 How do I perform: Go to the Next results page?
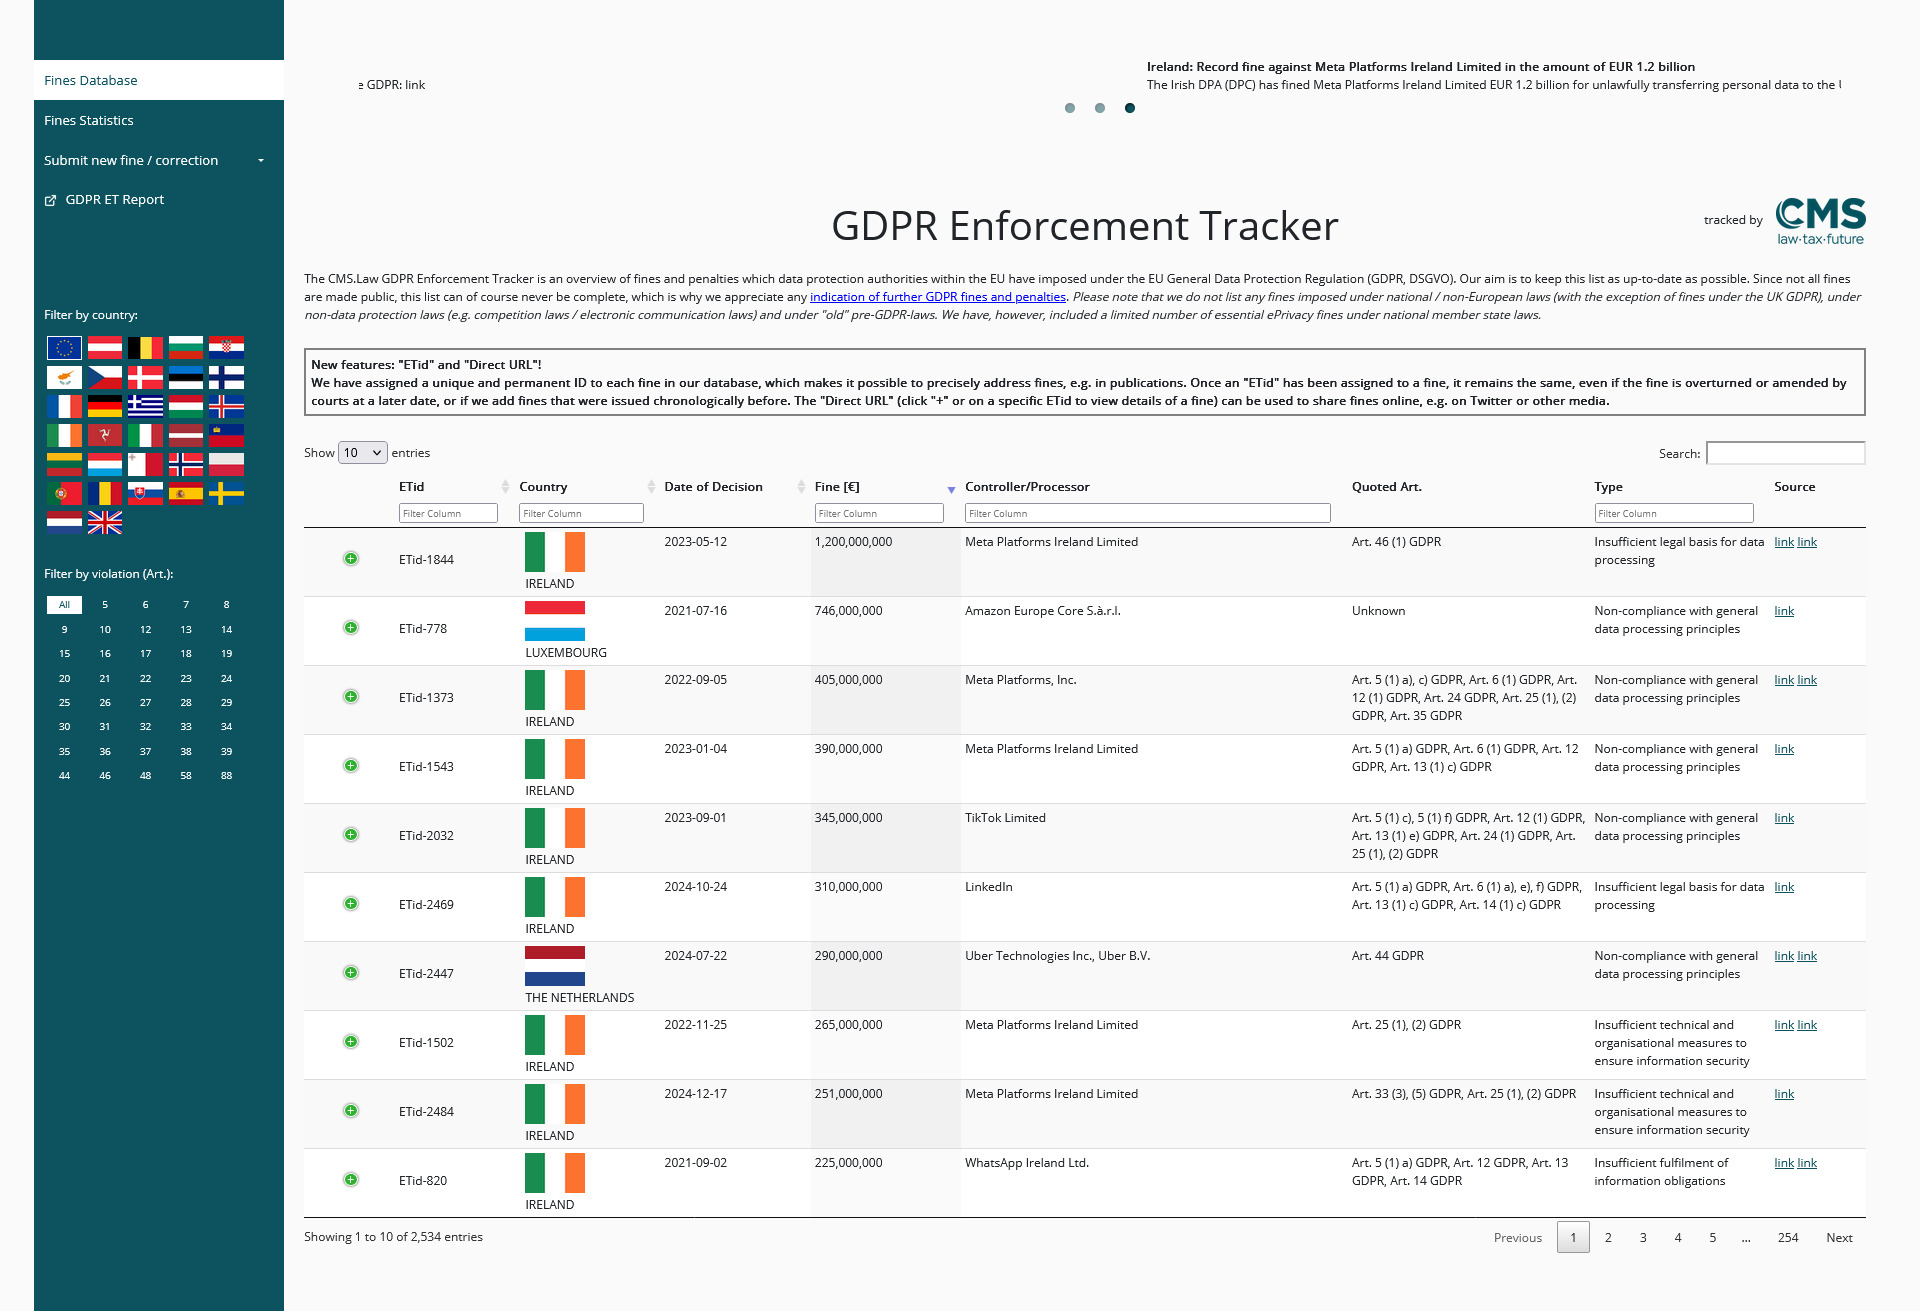(x=1838, y=1238)
